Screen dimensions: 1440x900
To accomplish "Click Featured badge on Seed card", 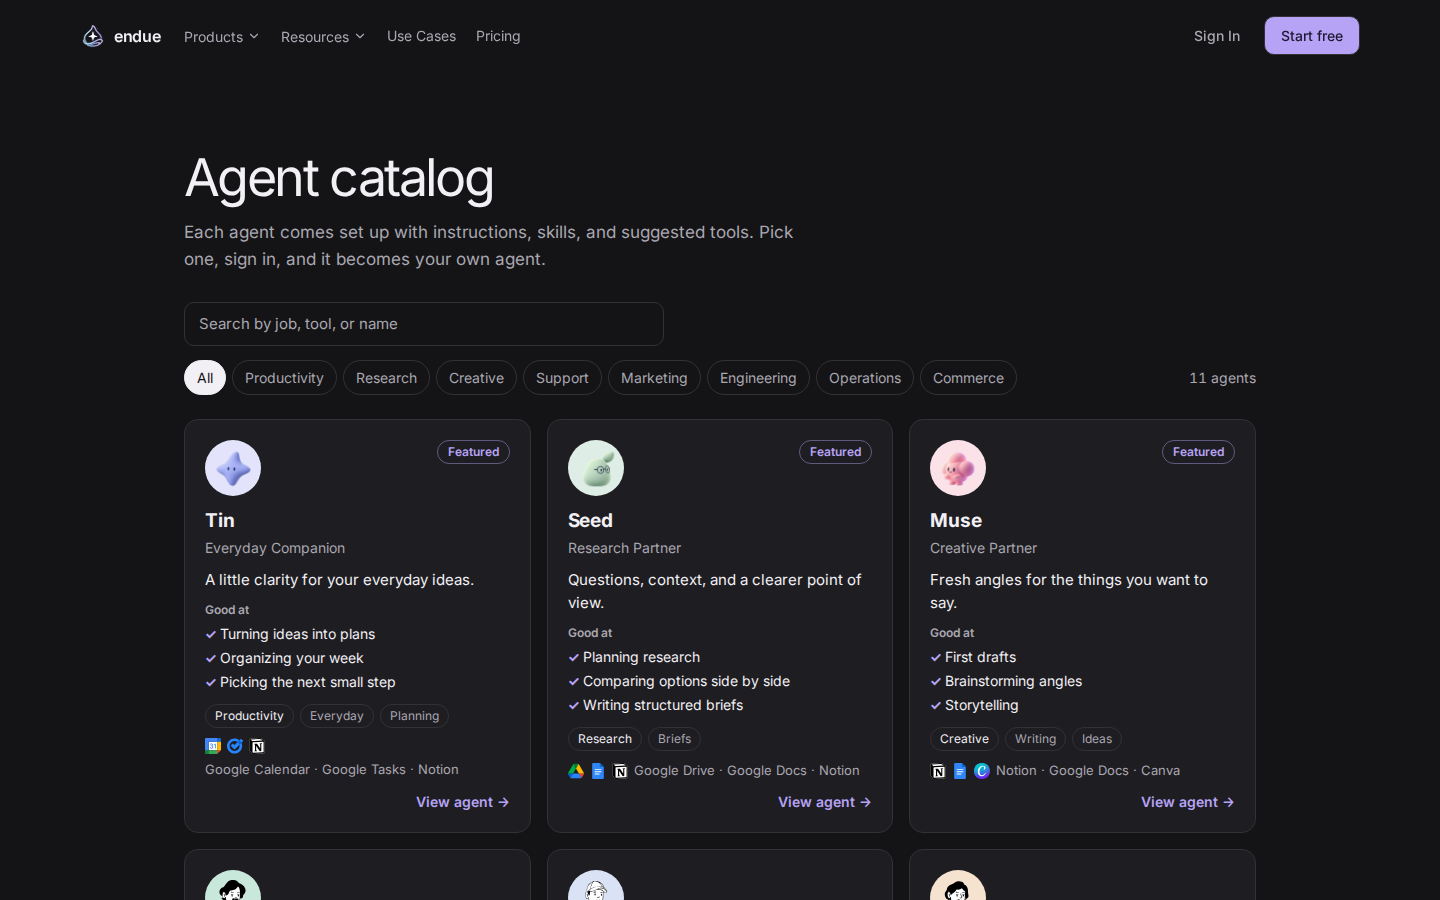I will [835, 452].
